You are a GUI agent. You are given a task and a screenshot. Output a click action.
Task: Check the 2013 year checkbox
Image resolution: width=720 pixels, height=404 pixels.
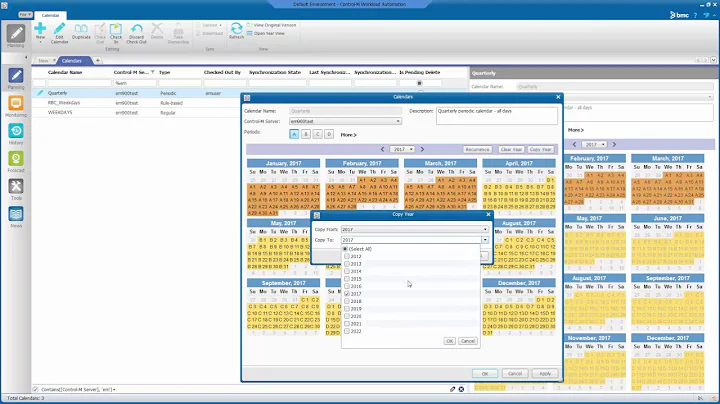pyautogui.click(x=347, y=264)
